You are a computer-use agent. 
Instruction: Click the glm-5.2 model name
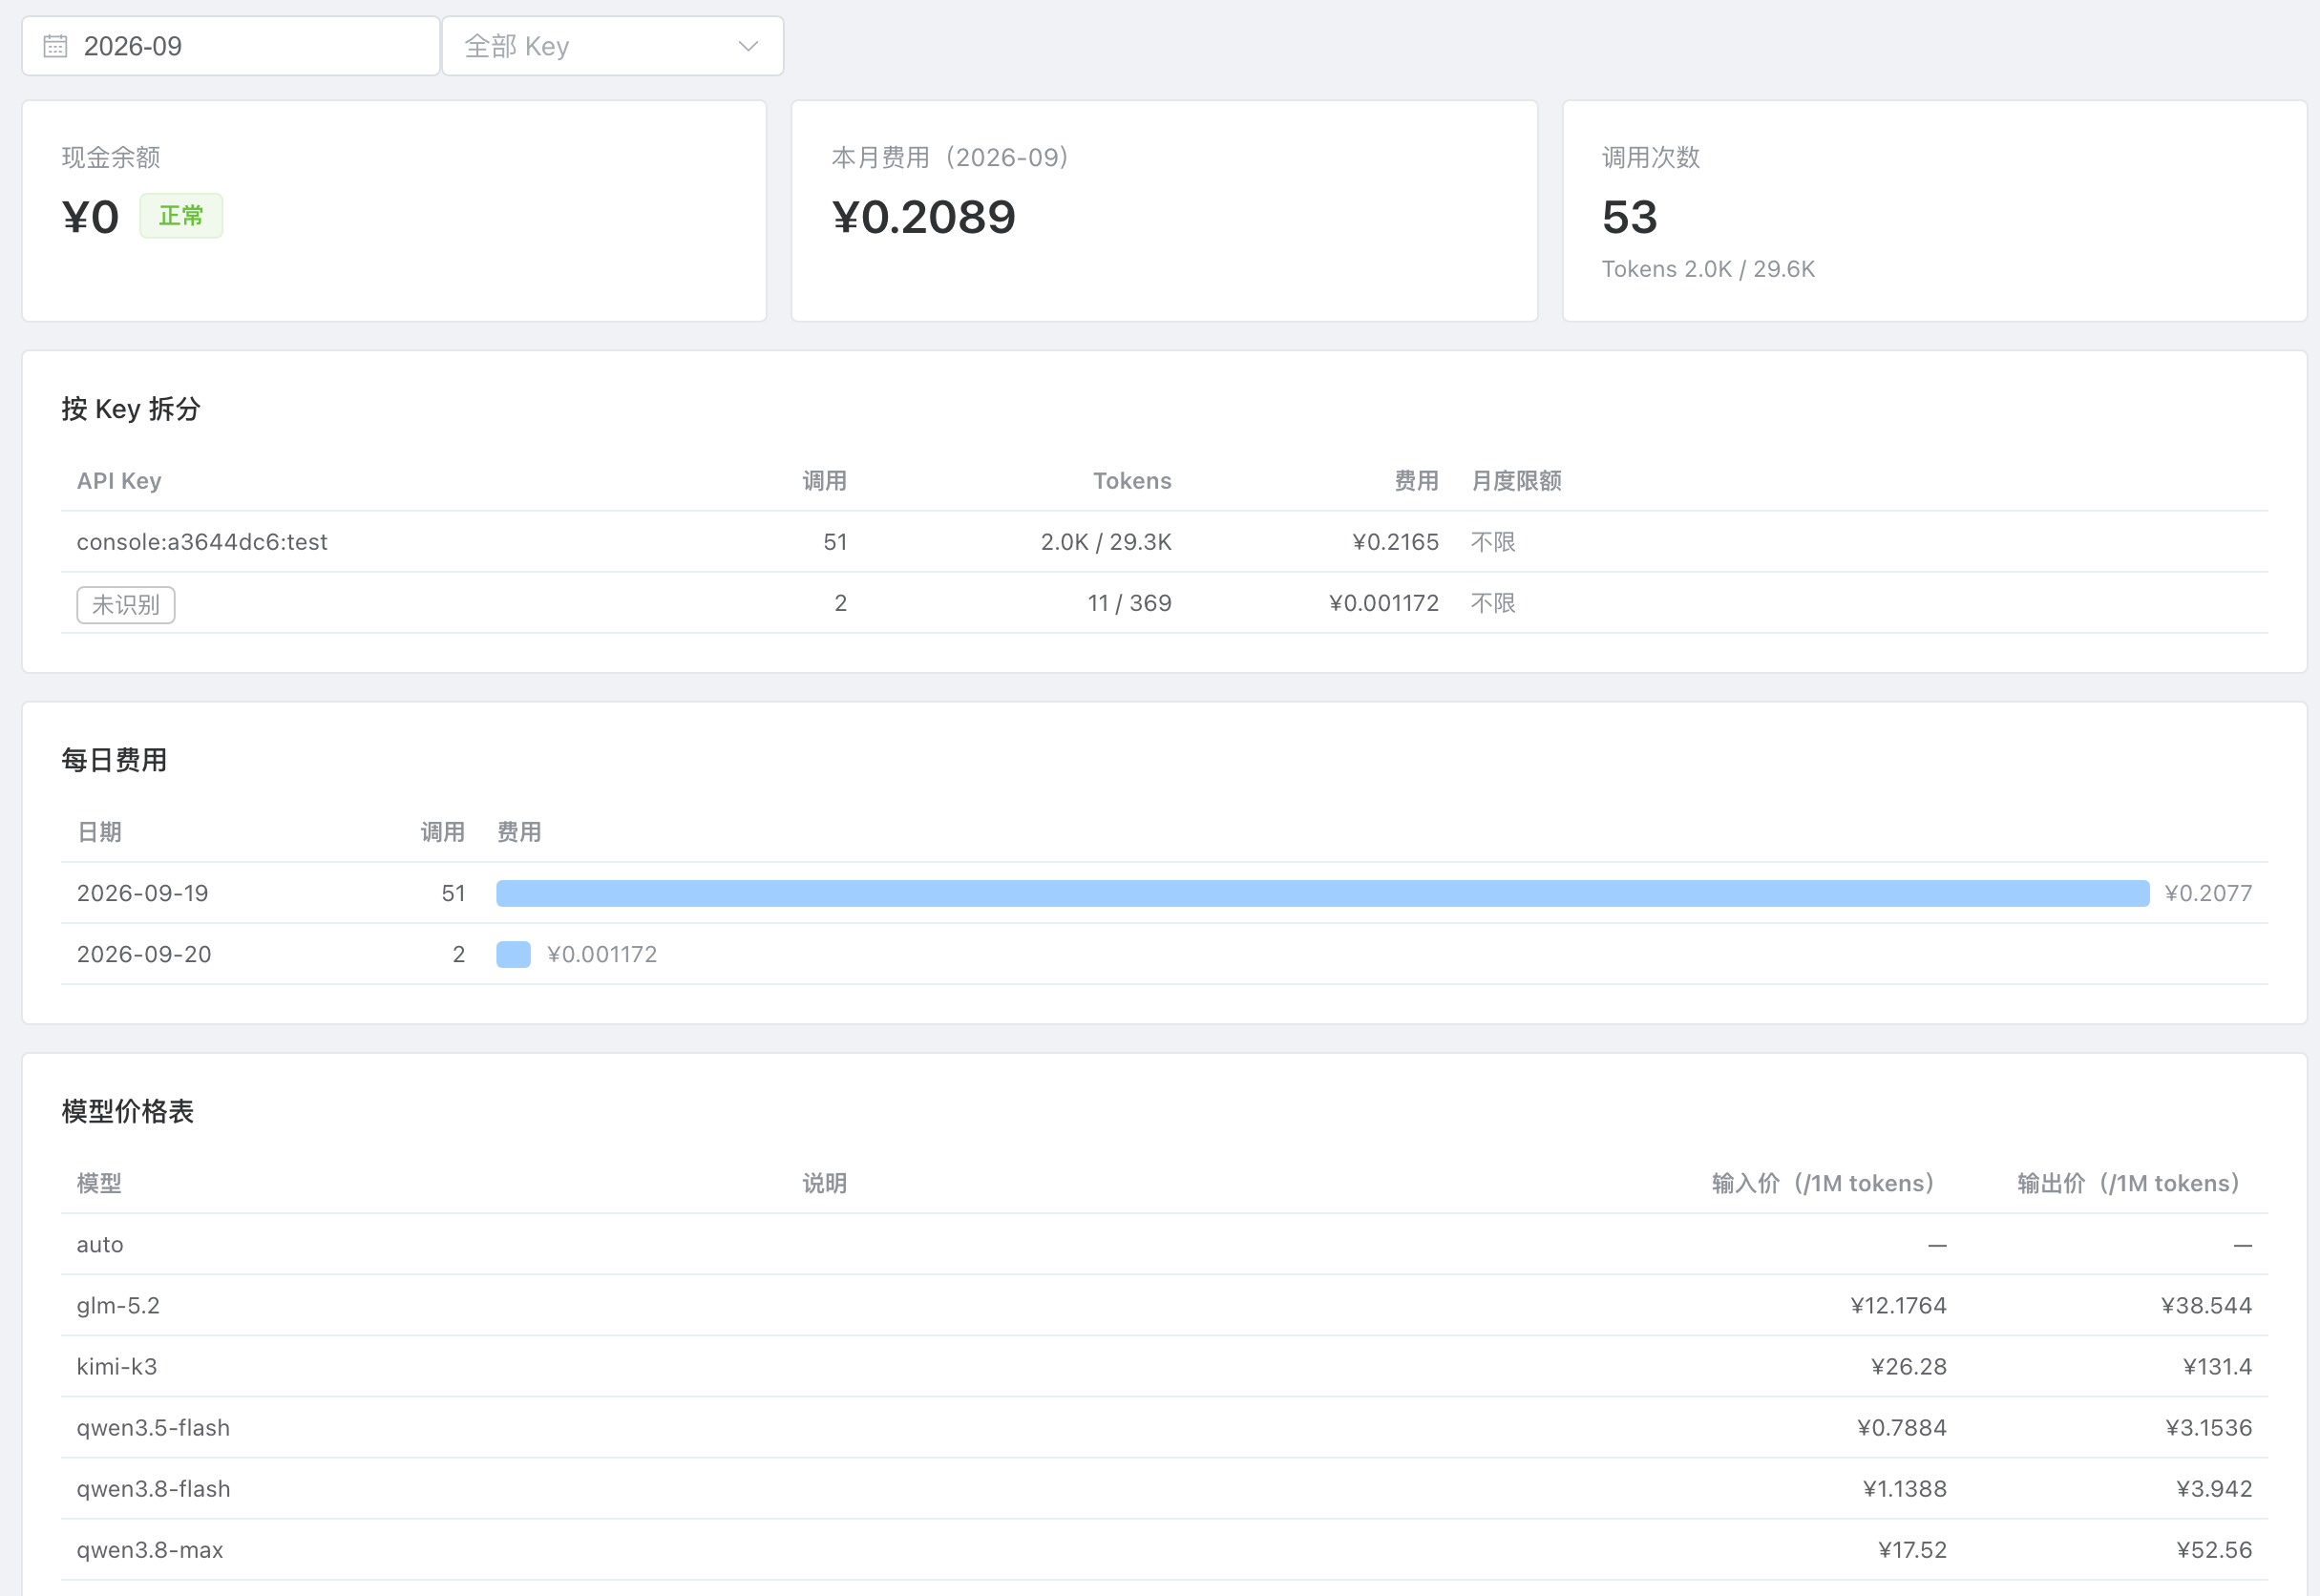click(118, 1305)
